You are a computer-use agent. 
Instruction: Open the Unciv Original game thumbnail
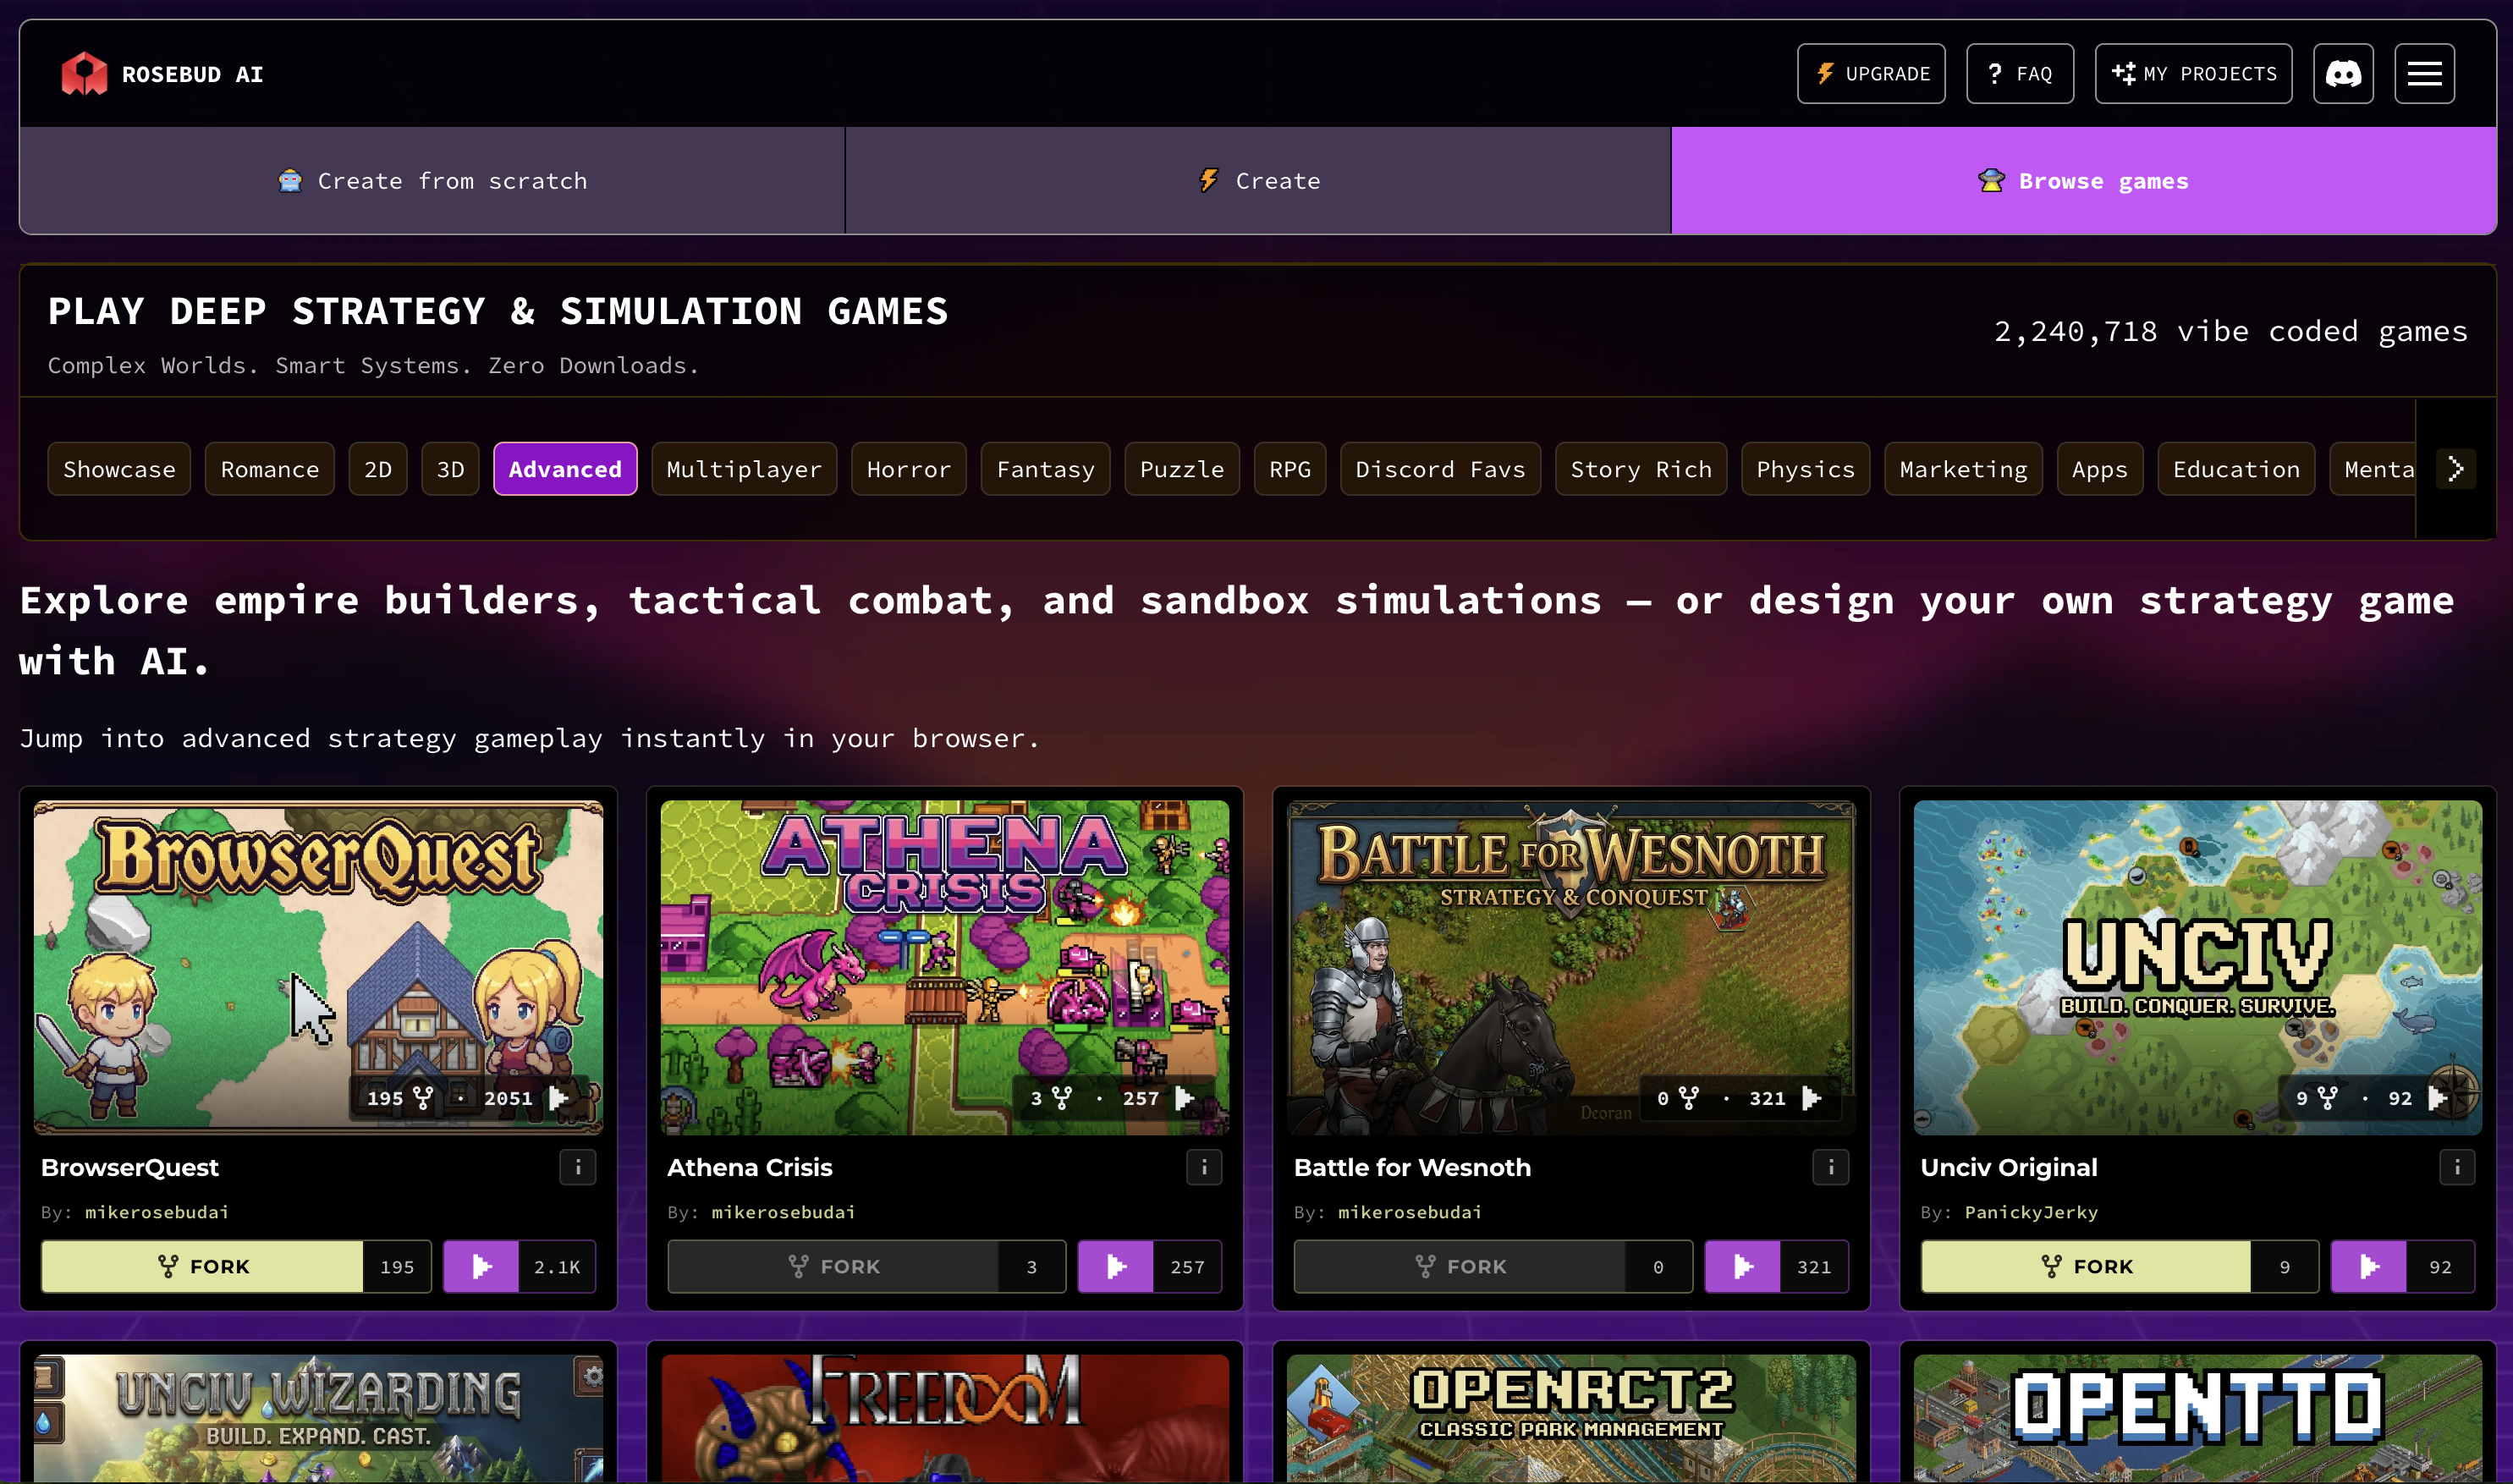point(2196,967)
